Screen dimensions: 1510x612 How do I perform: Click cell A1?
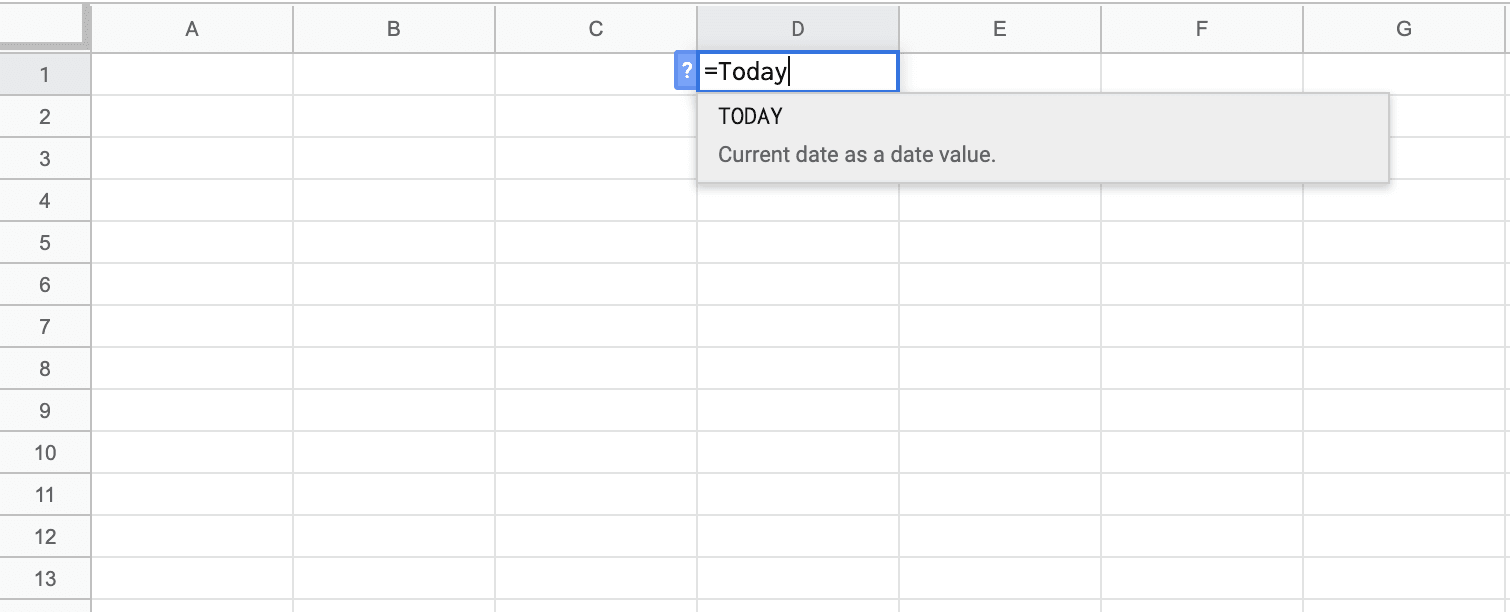192,74
